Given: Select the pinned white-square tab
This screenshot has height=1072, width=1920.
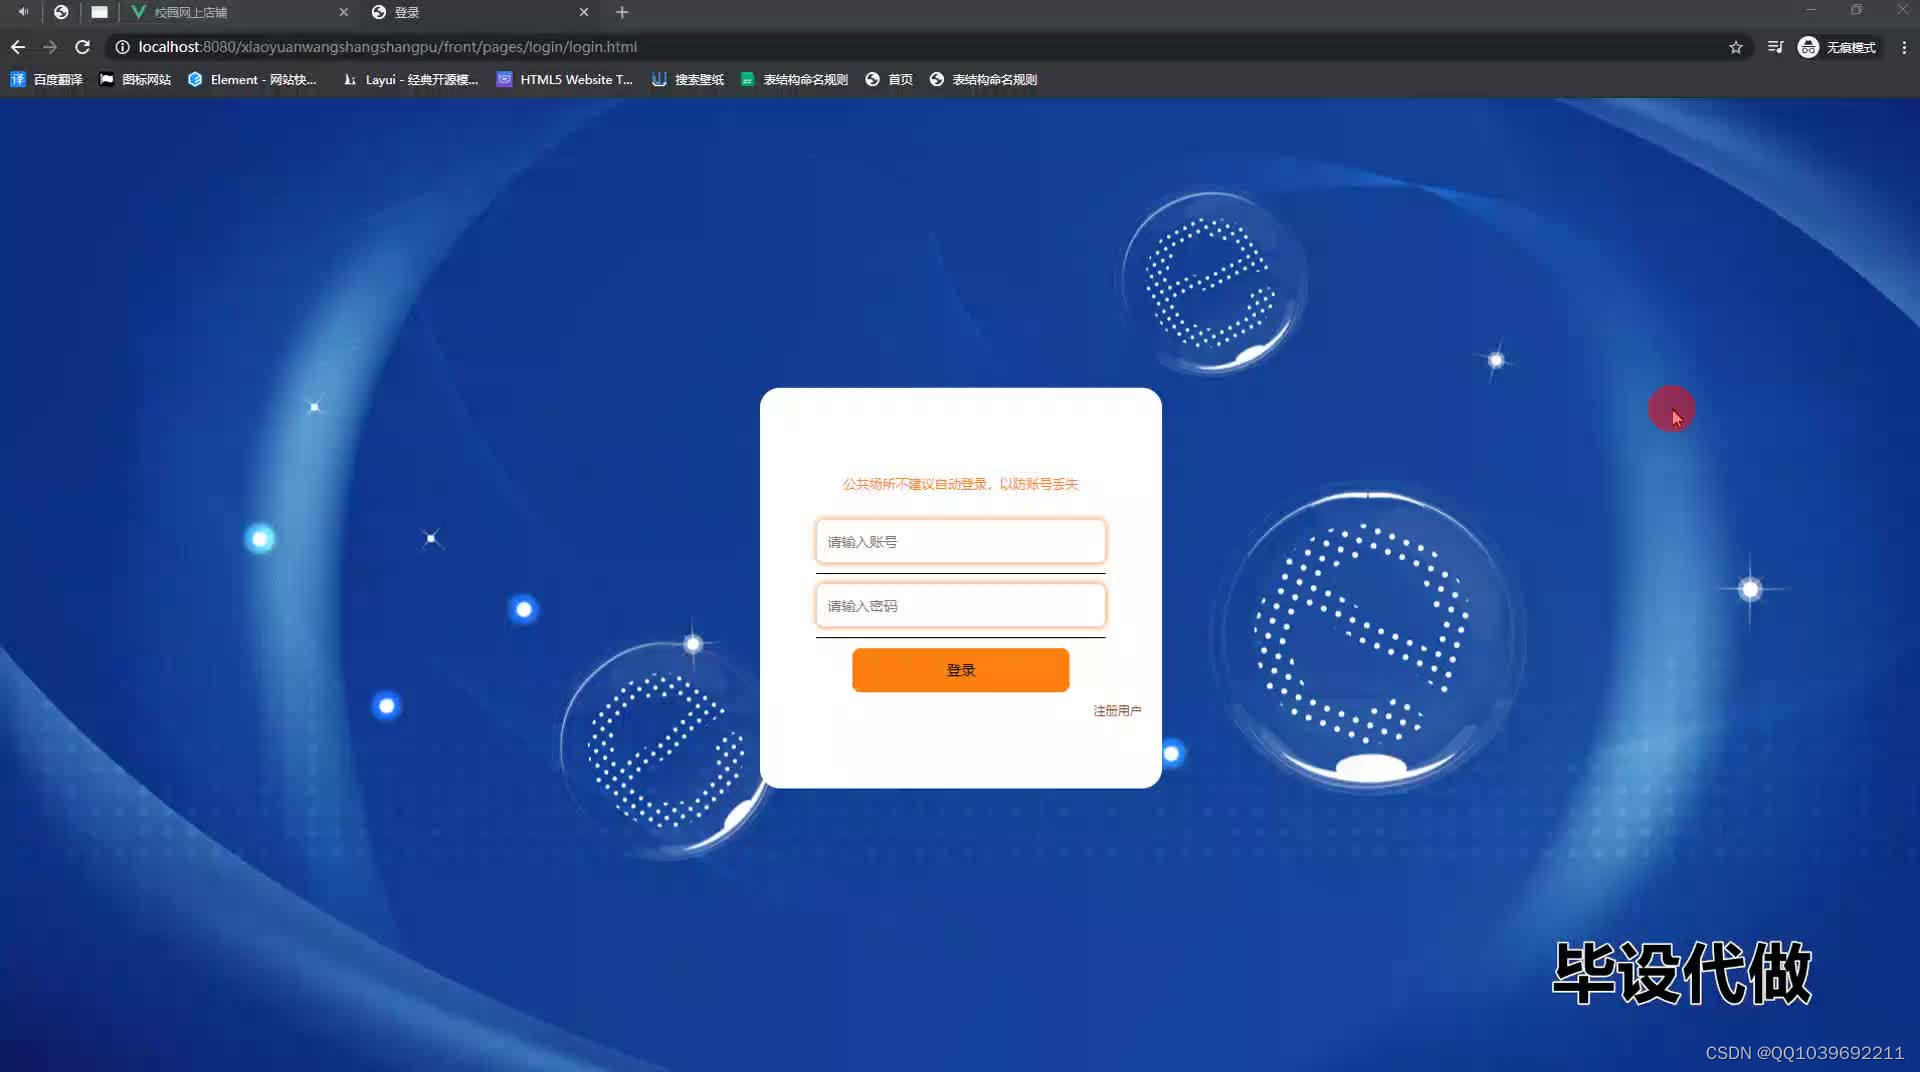Looking at the screenshot, I should (99, 12).
